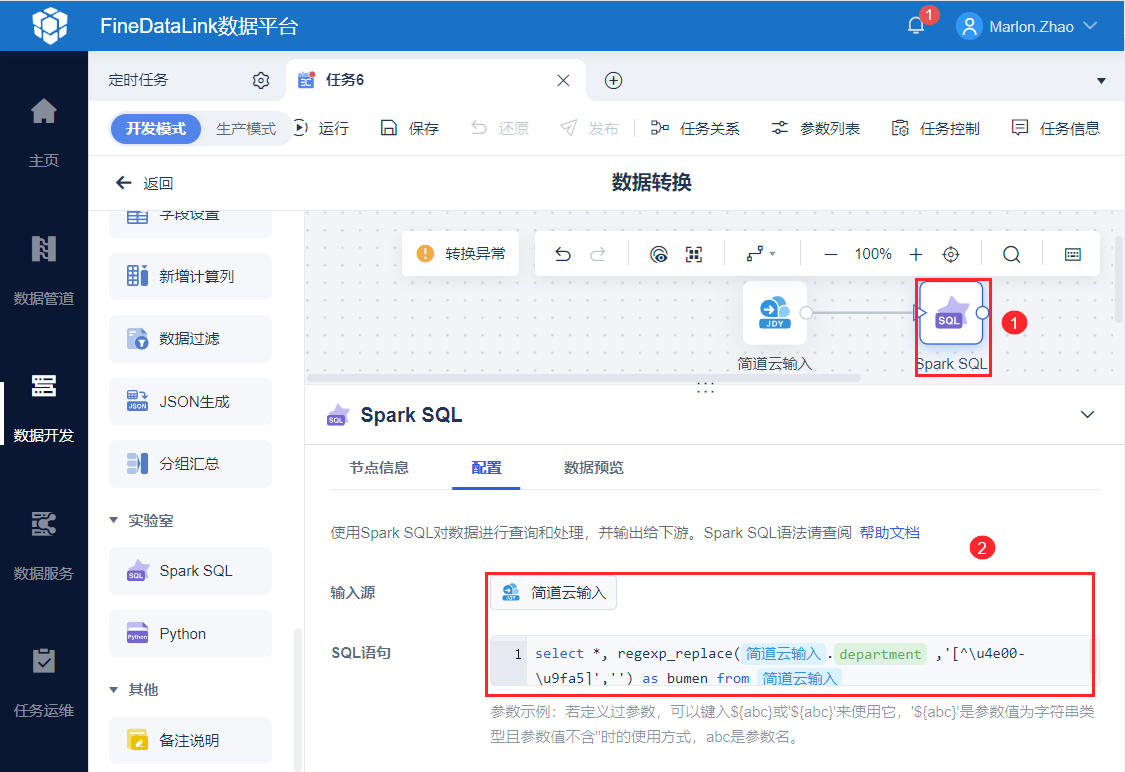Select JSON生成 operator
This screenshot has width=1125, height=772.
point(190,402)
